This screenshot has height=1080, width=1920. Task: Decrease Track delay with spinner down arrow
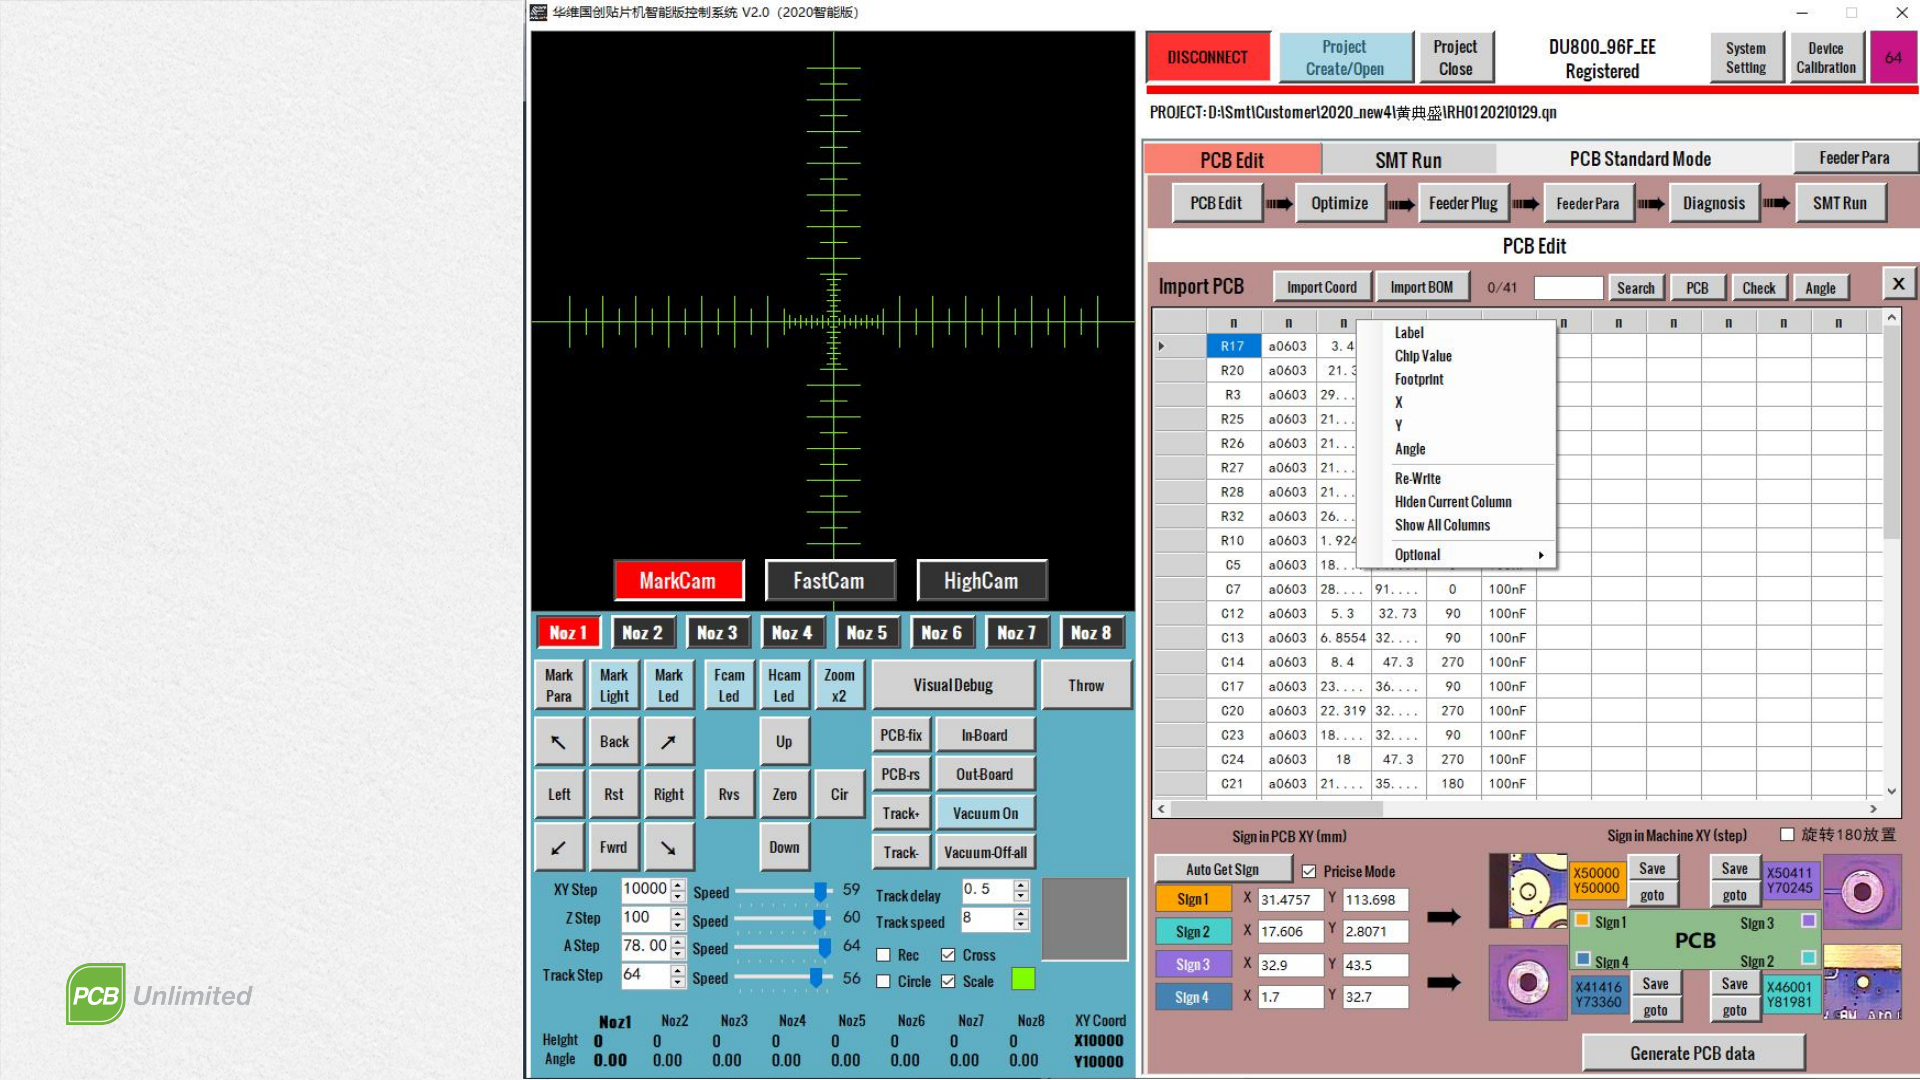click(x=1021, y=895)
